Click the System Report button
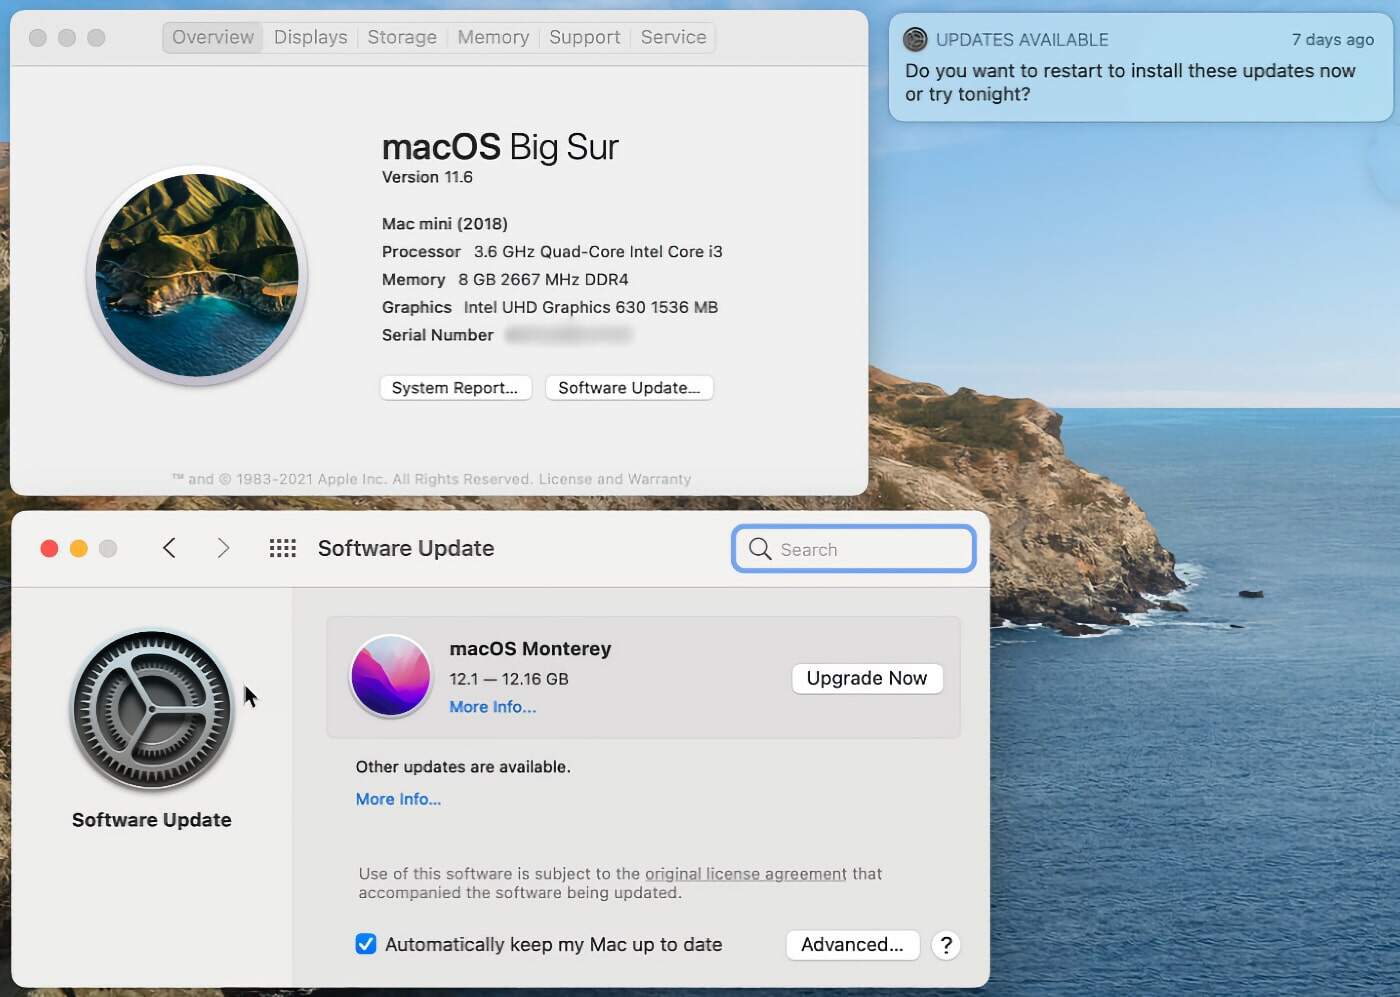Screen dimensions: 1400x997 point(455,388)
